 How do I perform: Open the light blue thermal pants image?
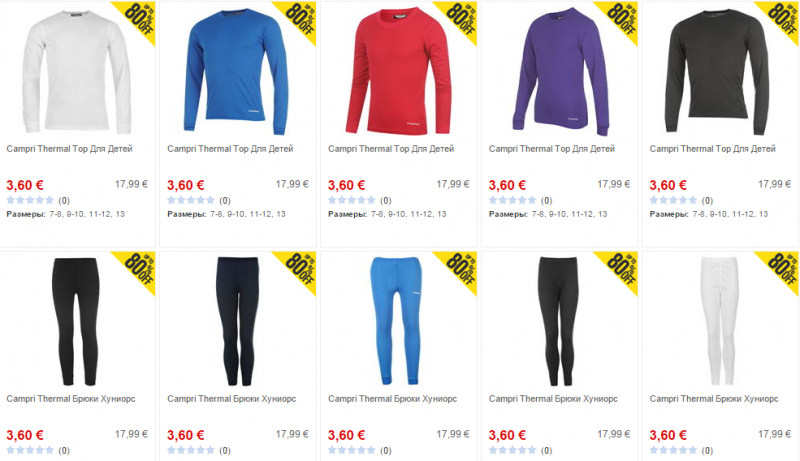point(396,321)
